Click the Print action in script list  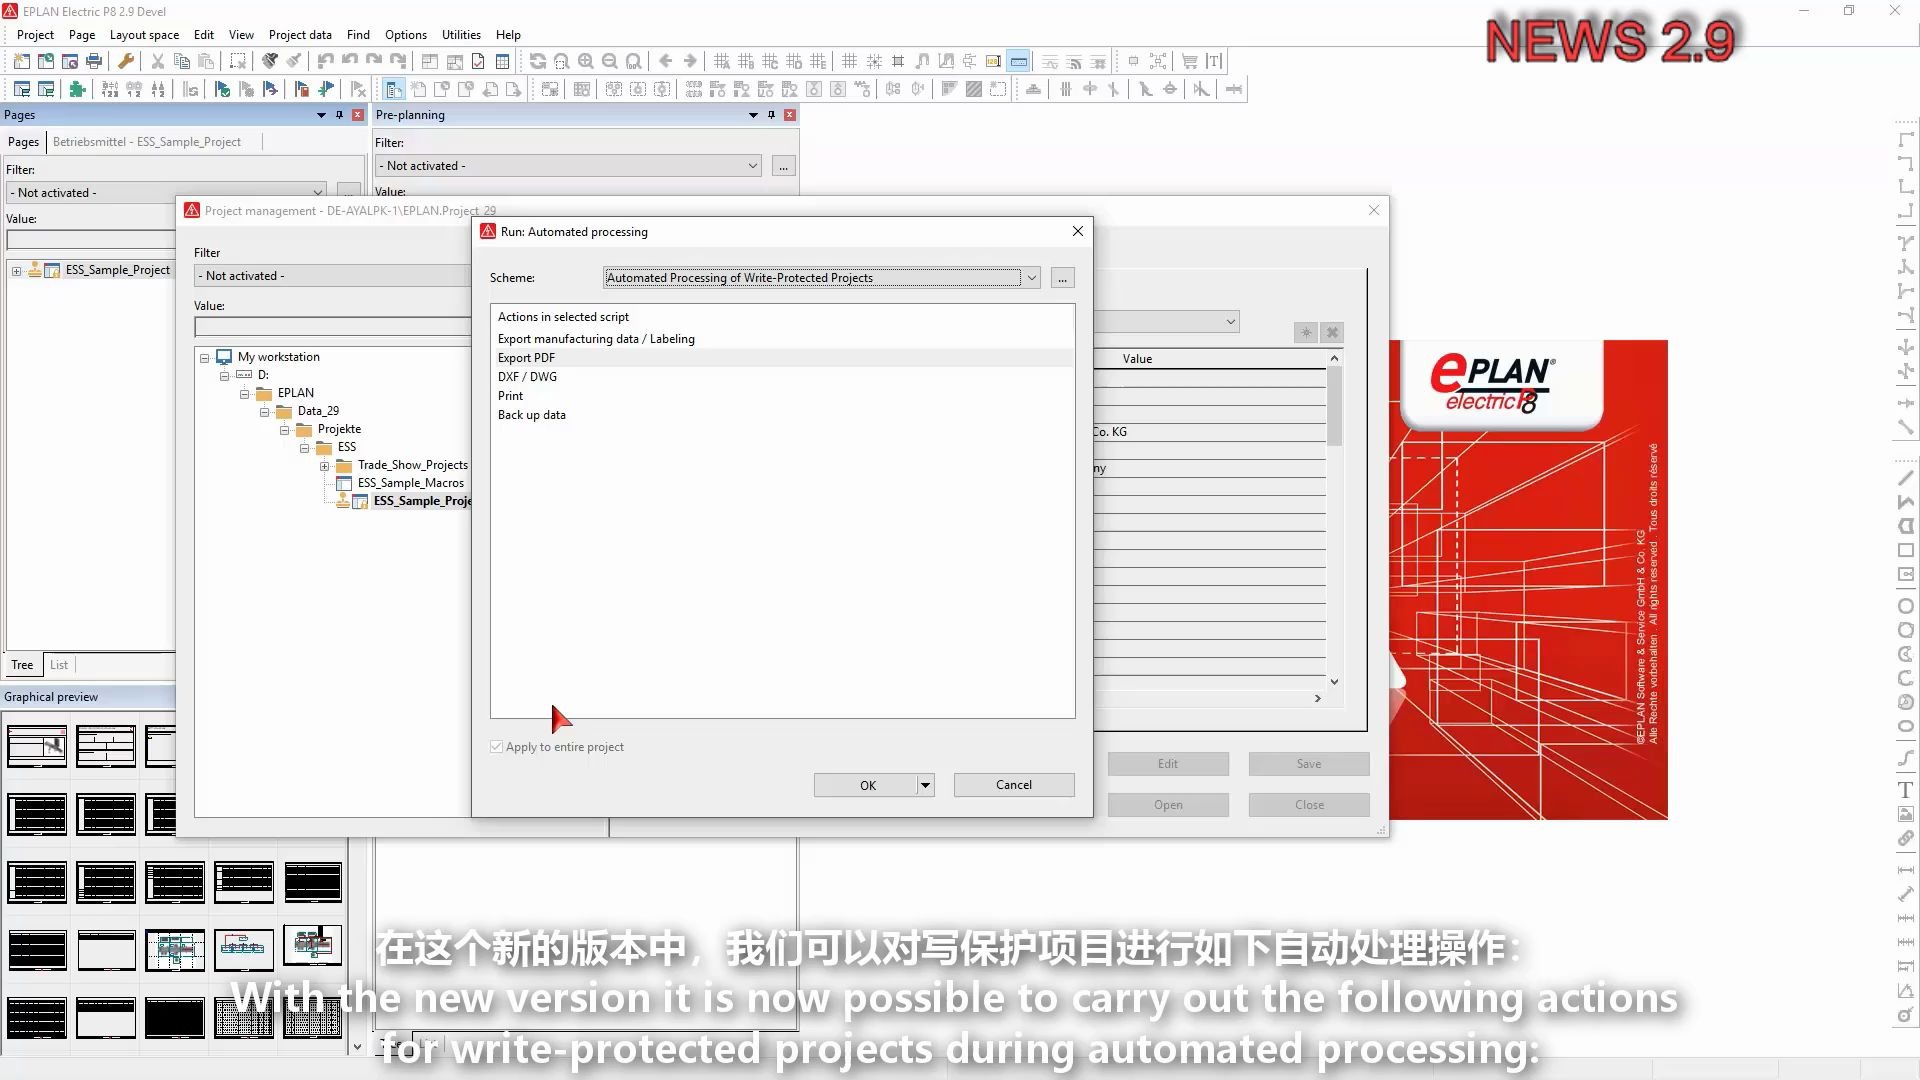click(x=510, y=396)
